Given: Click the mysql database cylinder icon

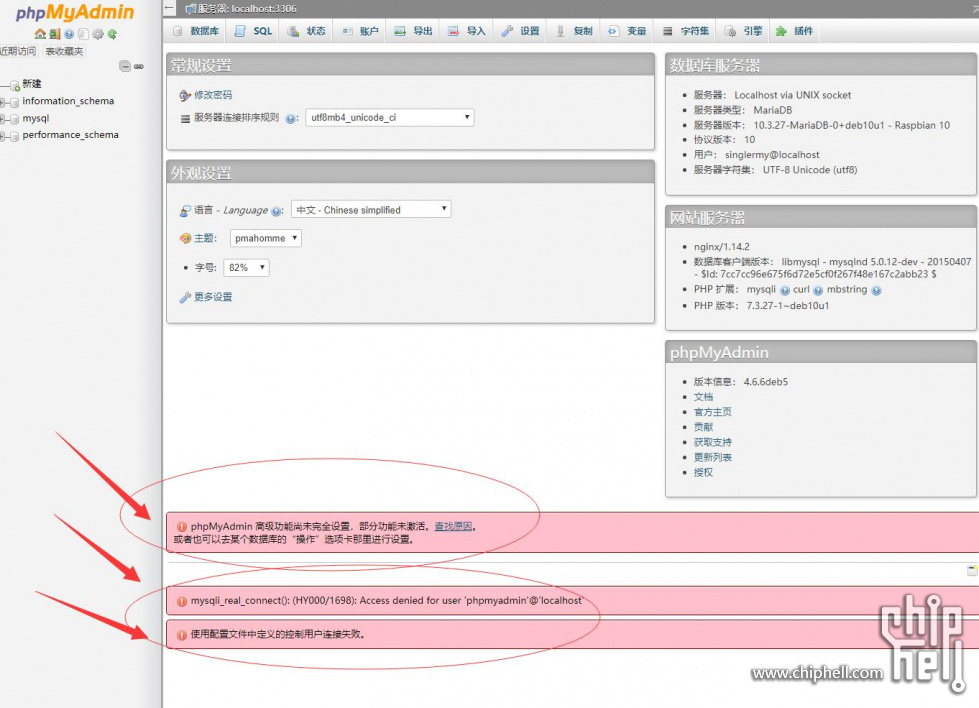Looking at the screenshot, I should [x=14, y=119].
